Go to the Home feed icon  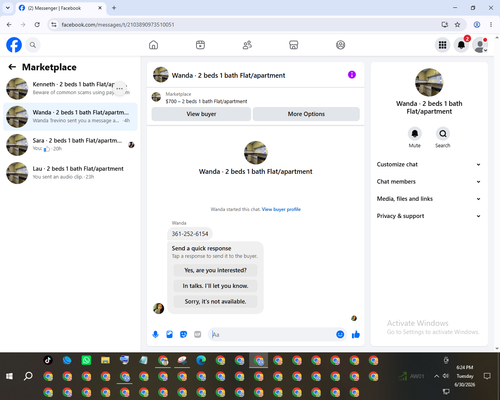click(153, 45)
